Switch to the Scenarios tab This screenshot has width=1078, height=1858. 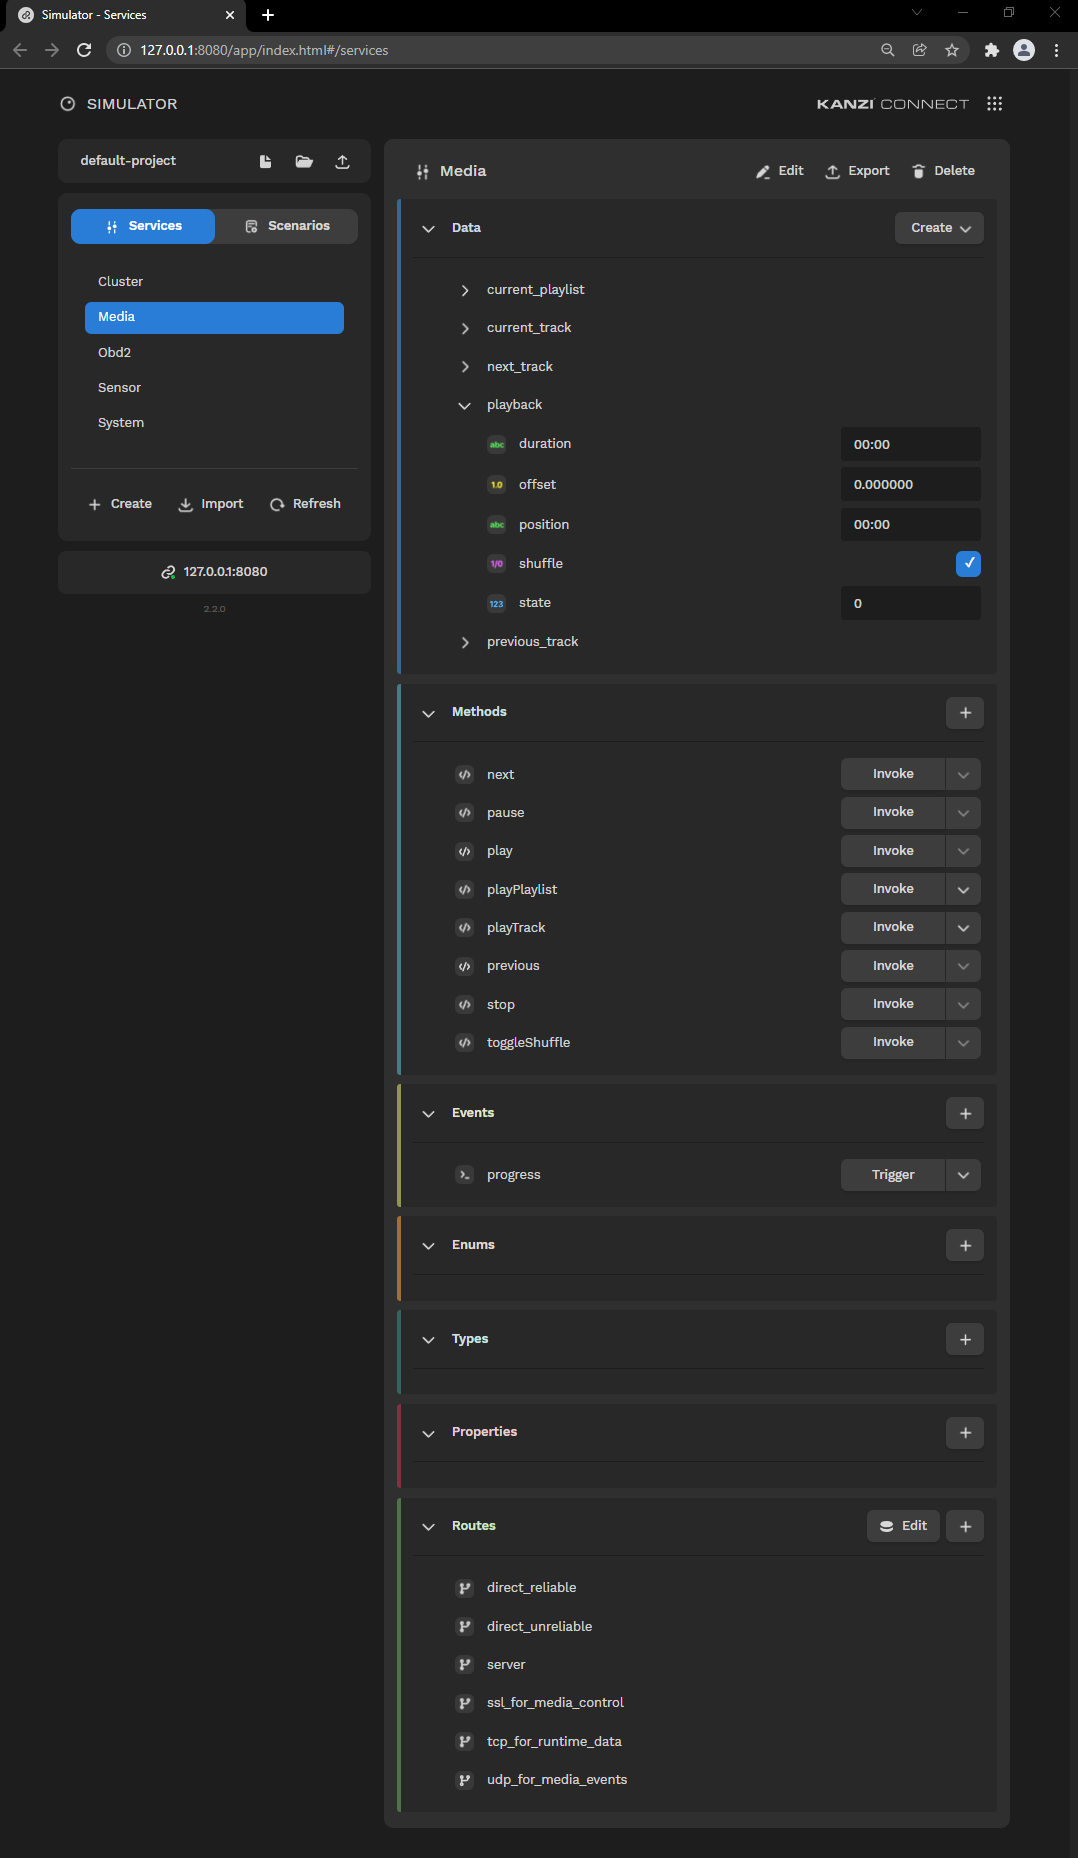tap(287, 226)
